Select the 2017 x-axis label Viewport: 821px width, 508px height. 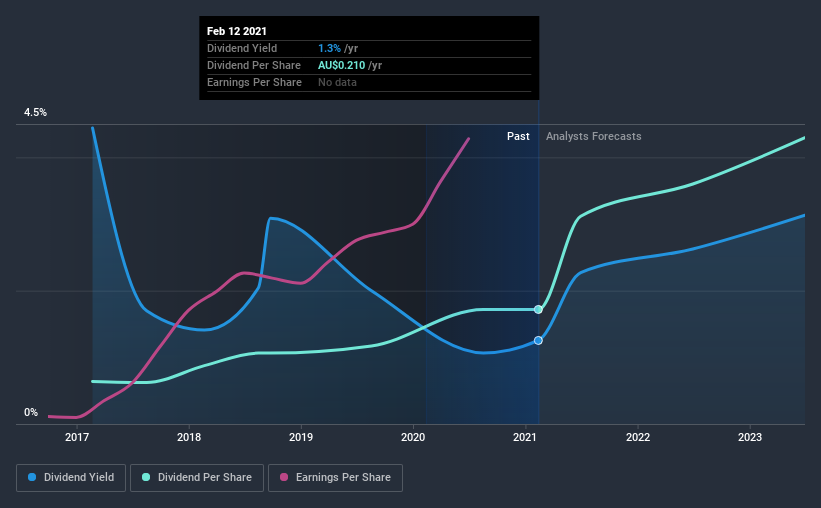click(x=77, y=437)
